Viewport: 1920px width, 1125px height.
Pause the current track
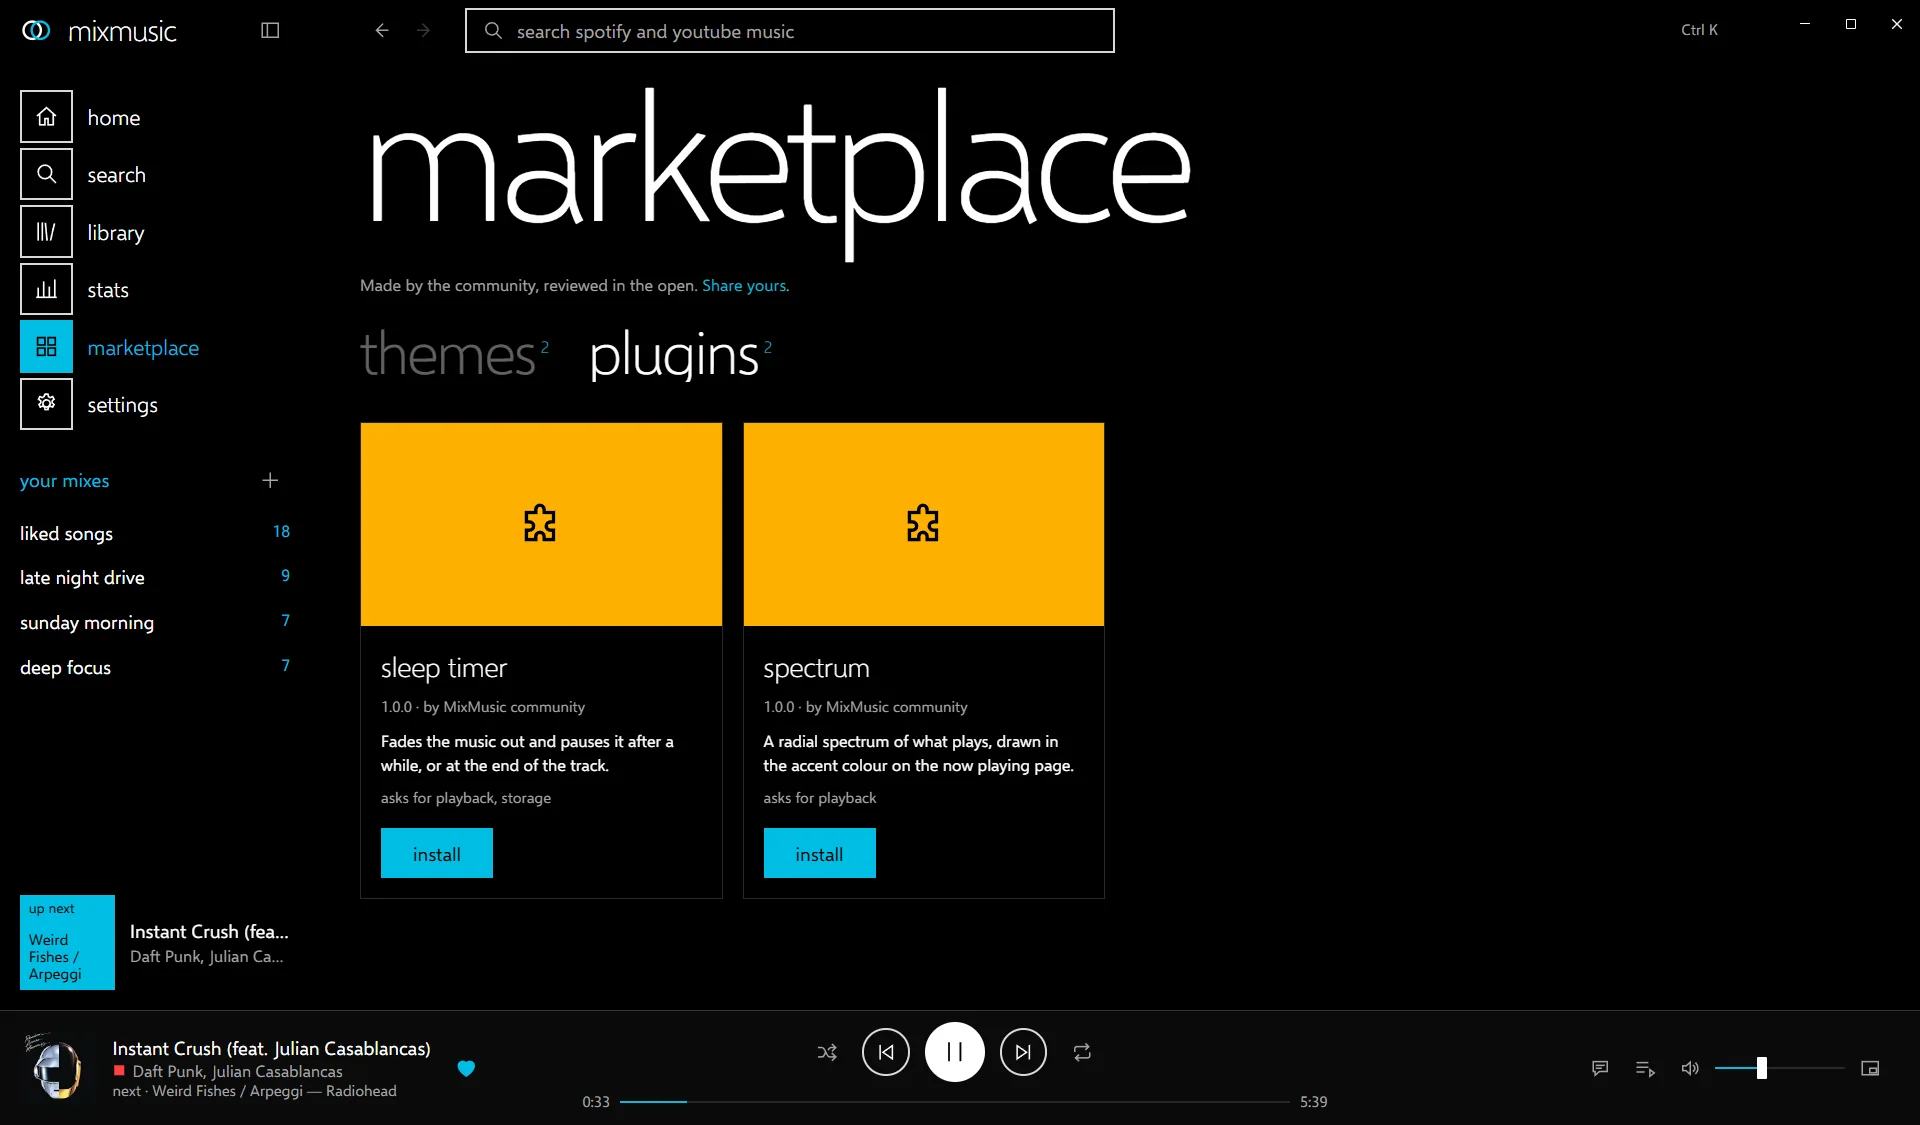tap(955, 1052)
